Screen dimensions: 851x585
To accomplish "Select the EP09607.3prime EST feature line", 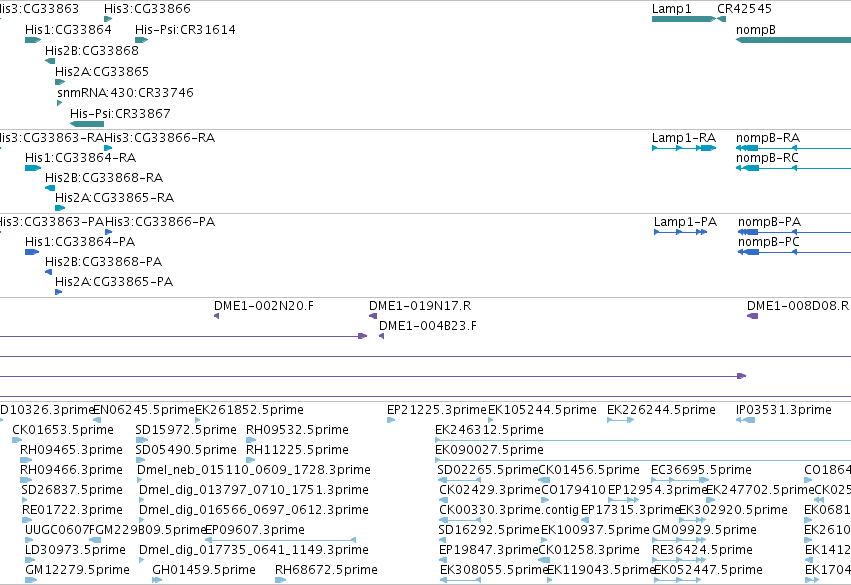I will 281,540.
